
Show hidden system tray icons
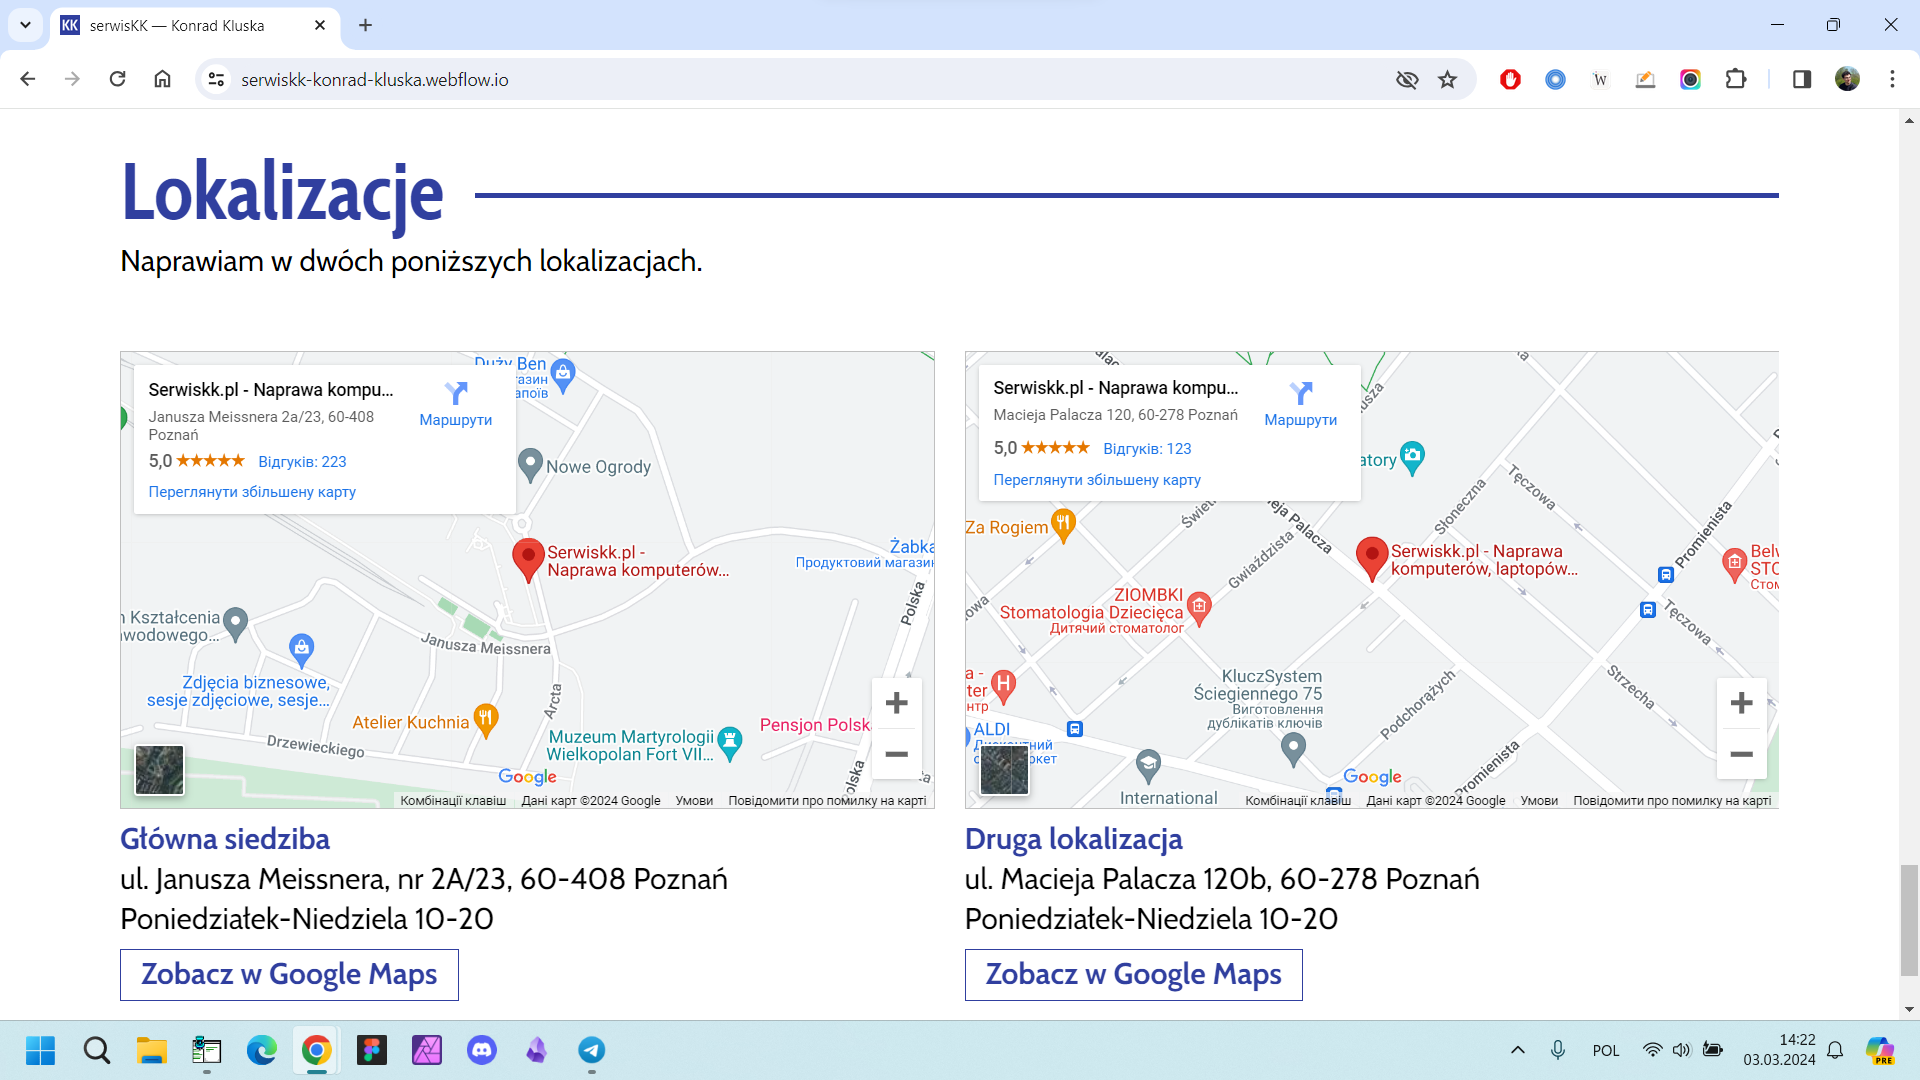(x=1517, y=1050)
